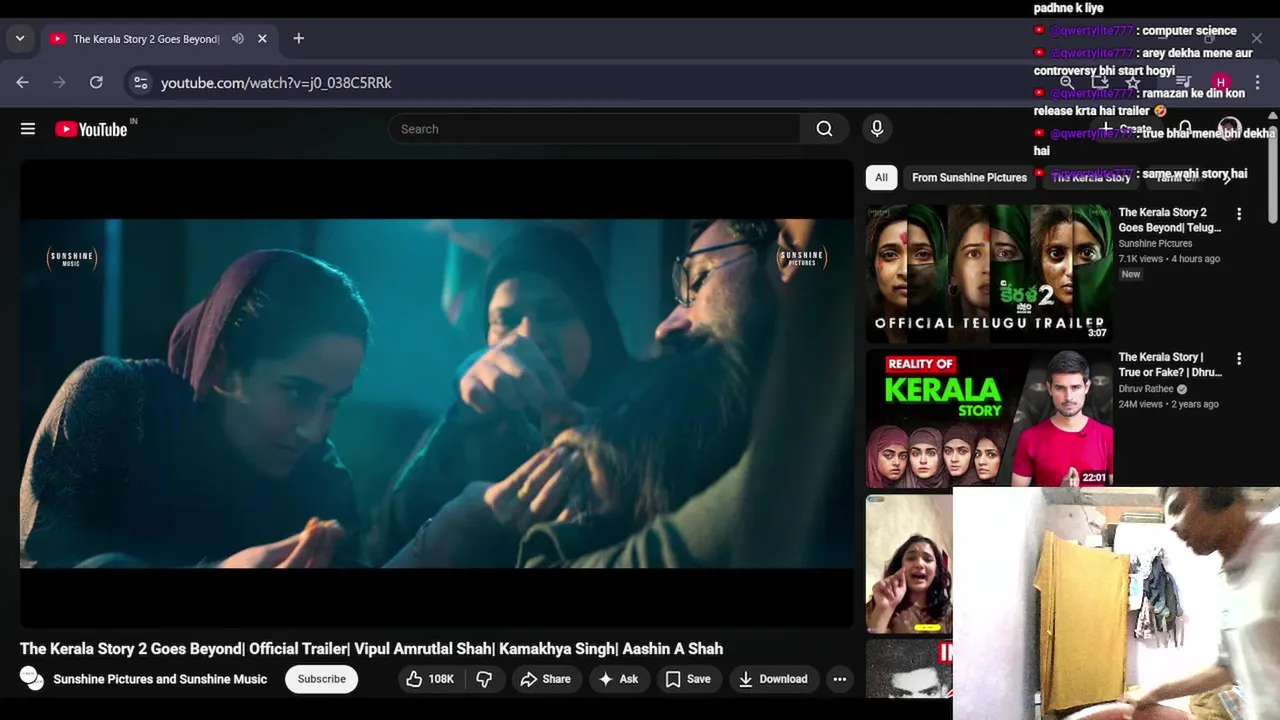
Task: Open The Kerala Story 2 Telugu video title
Action: point(1170,220)
